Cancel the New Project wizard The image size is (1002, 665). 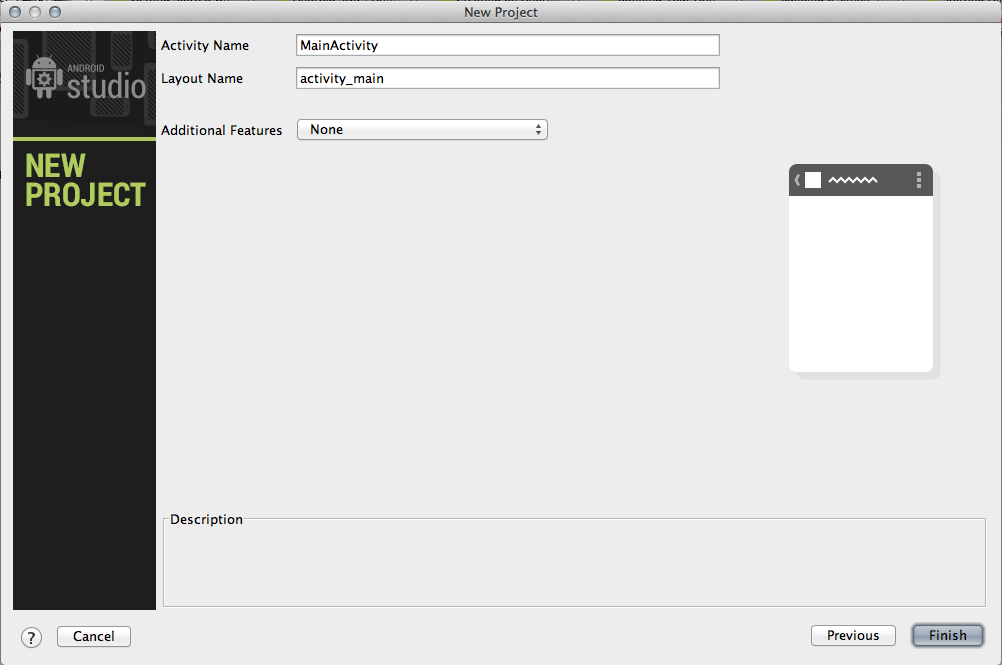94,636
